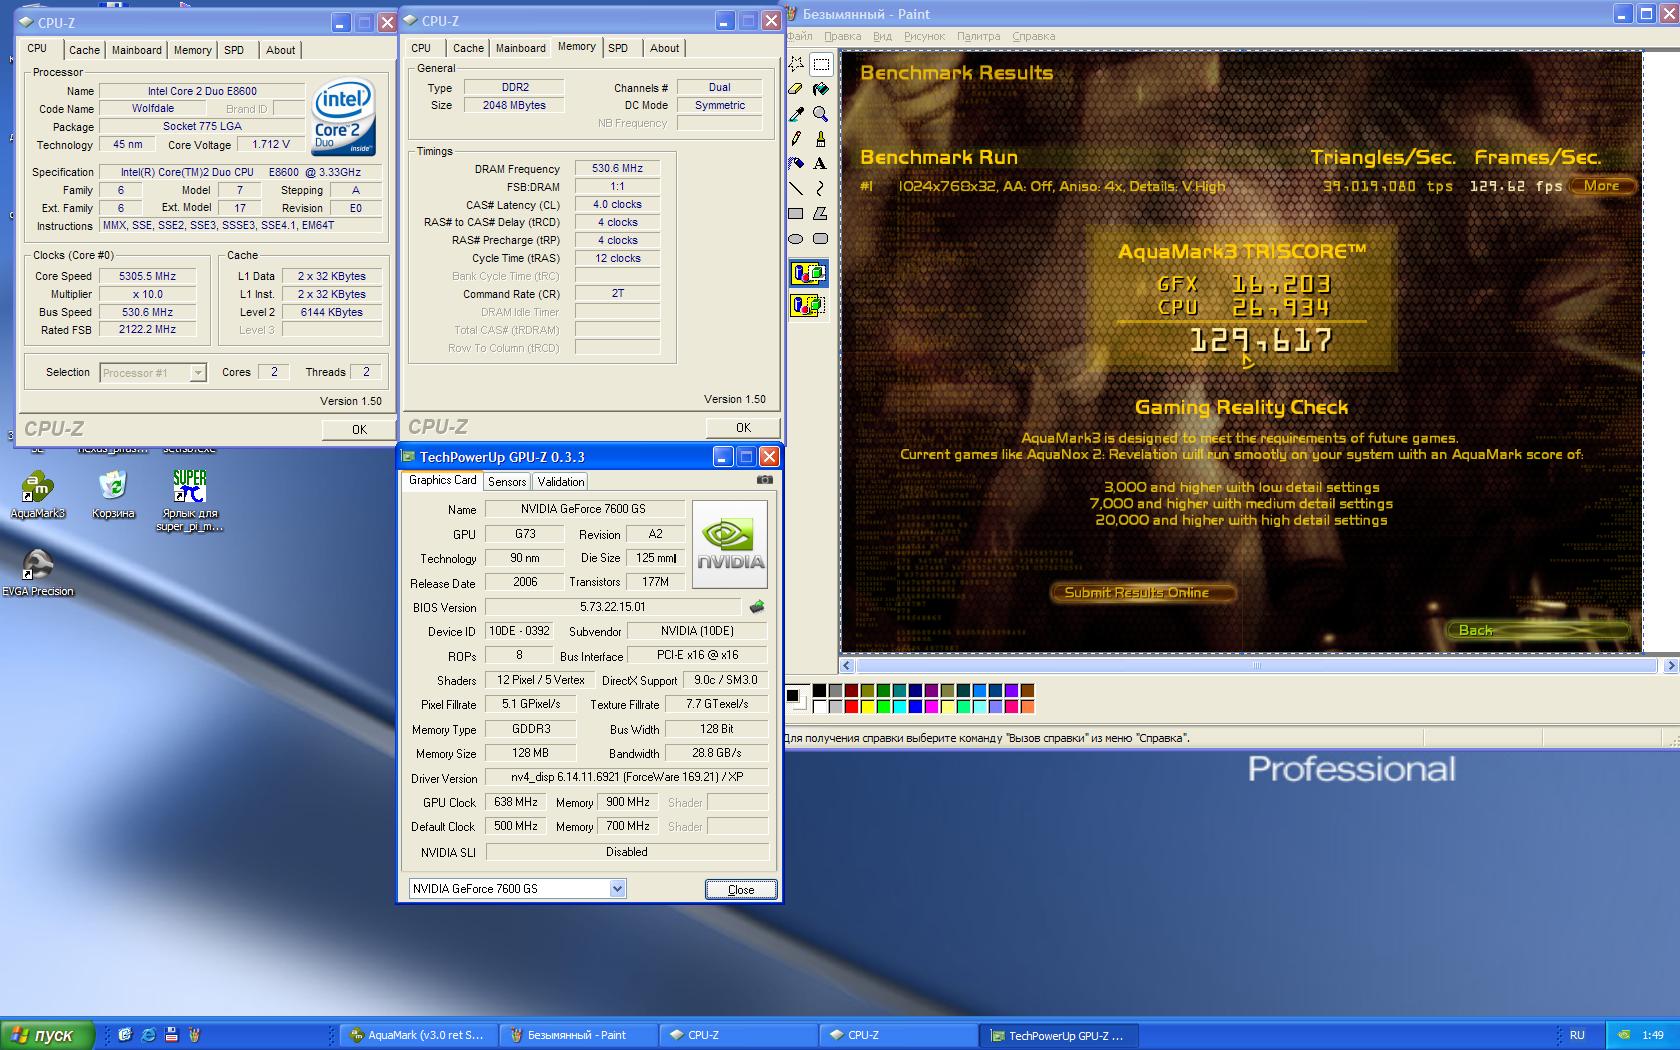This screenshot has height=1050, width=1680.
Task: Open the EVGA Precision desktop shortcut
Action: tap(37, 573)
